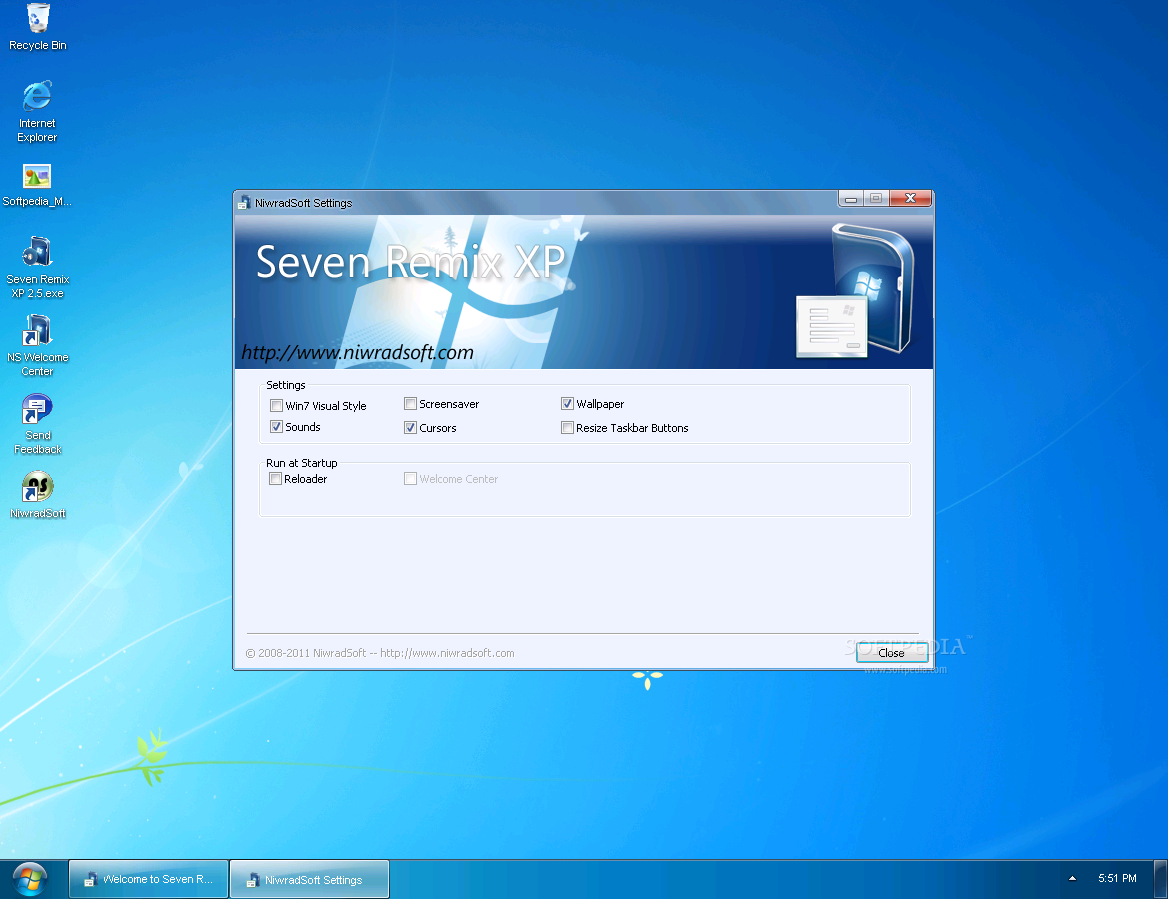Screen dimensions: 1168x899
Task: Enable the Win7 Visual Style checkbox
Action: click(x=276, y=406)
